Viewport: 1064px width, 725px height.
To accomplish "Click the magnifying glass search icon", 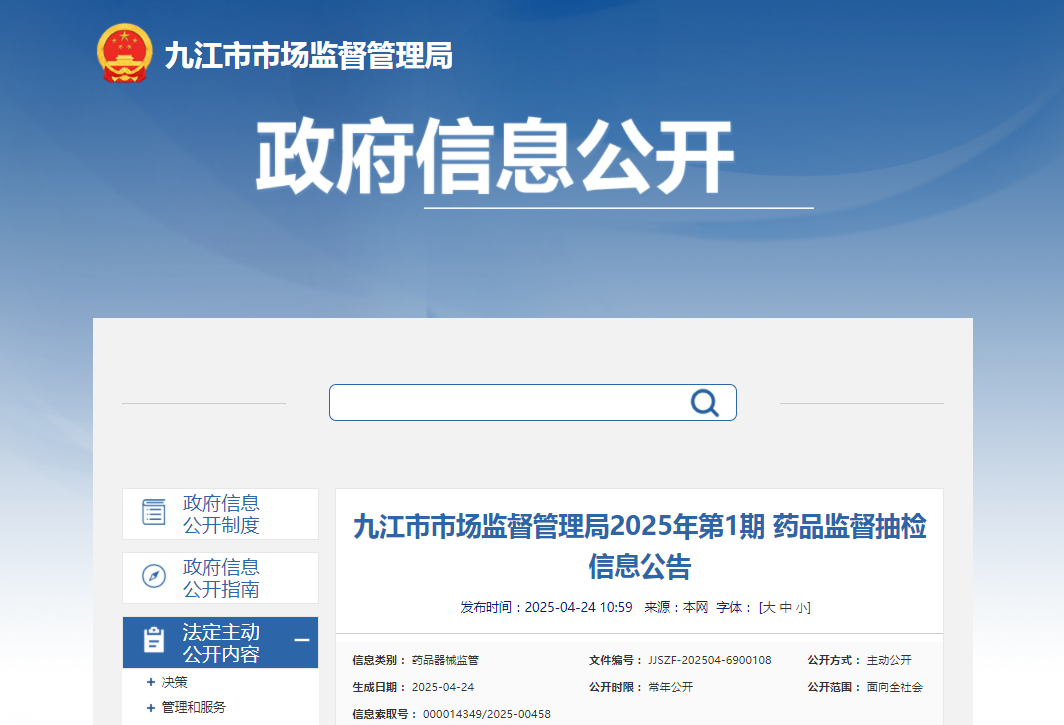I will click(x=704, y=403).
